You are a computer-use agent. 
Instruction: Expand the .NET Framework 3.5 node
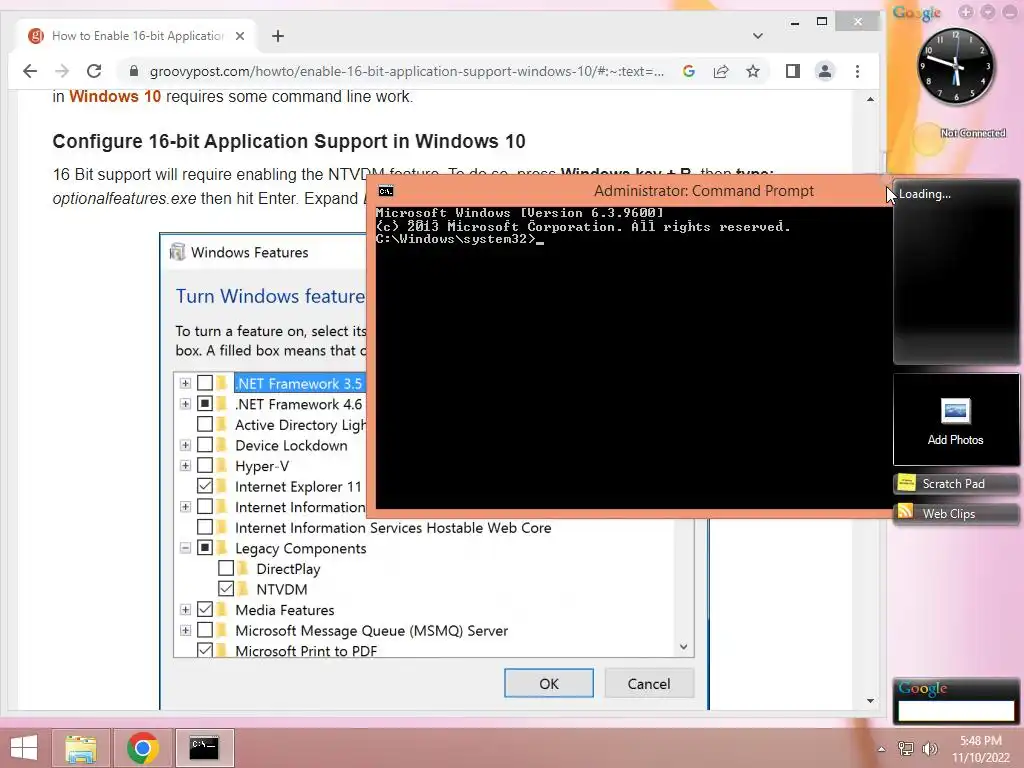click(x=185, y=383)
